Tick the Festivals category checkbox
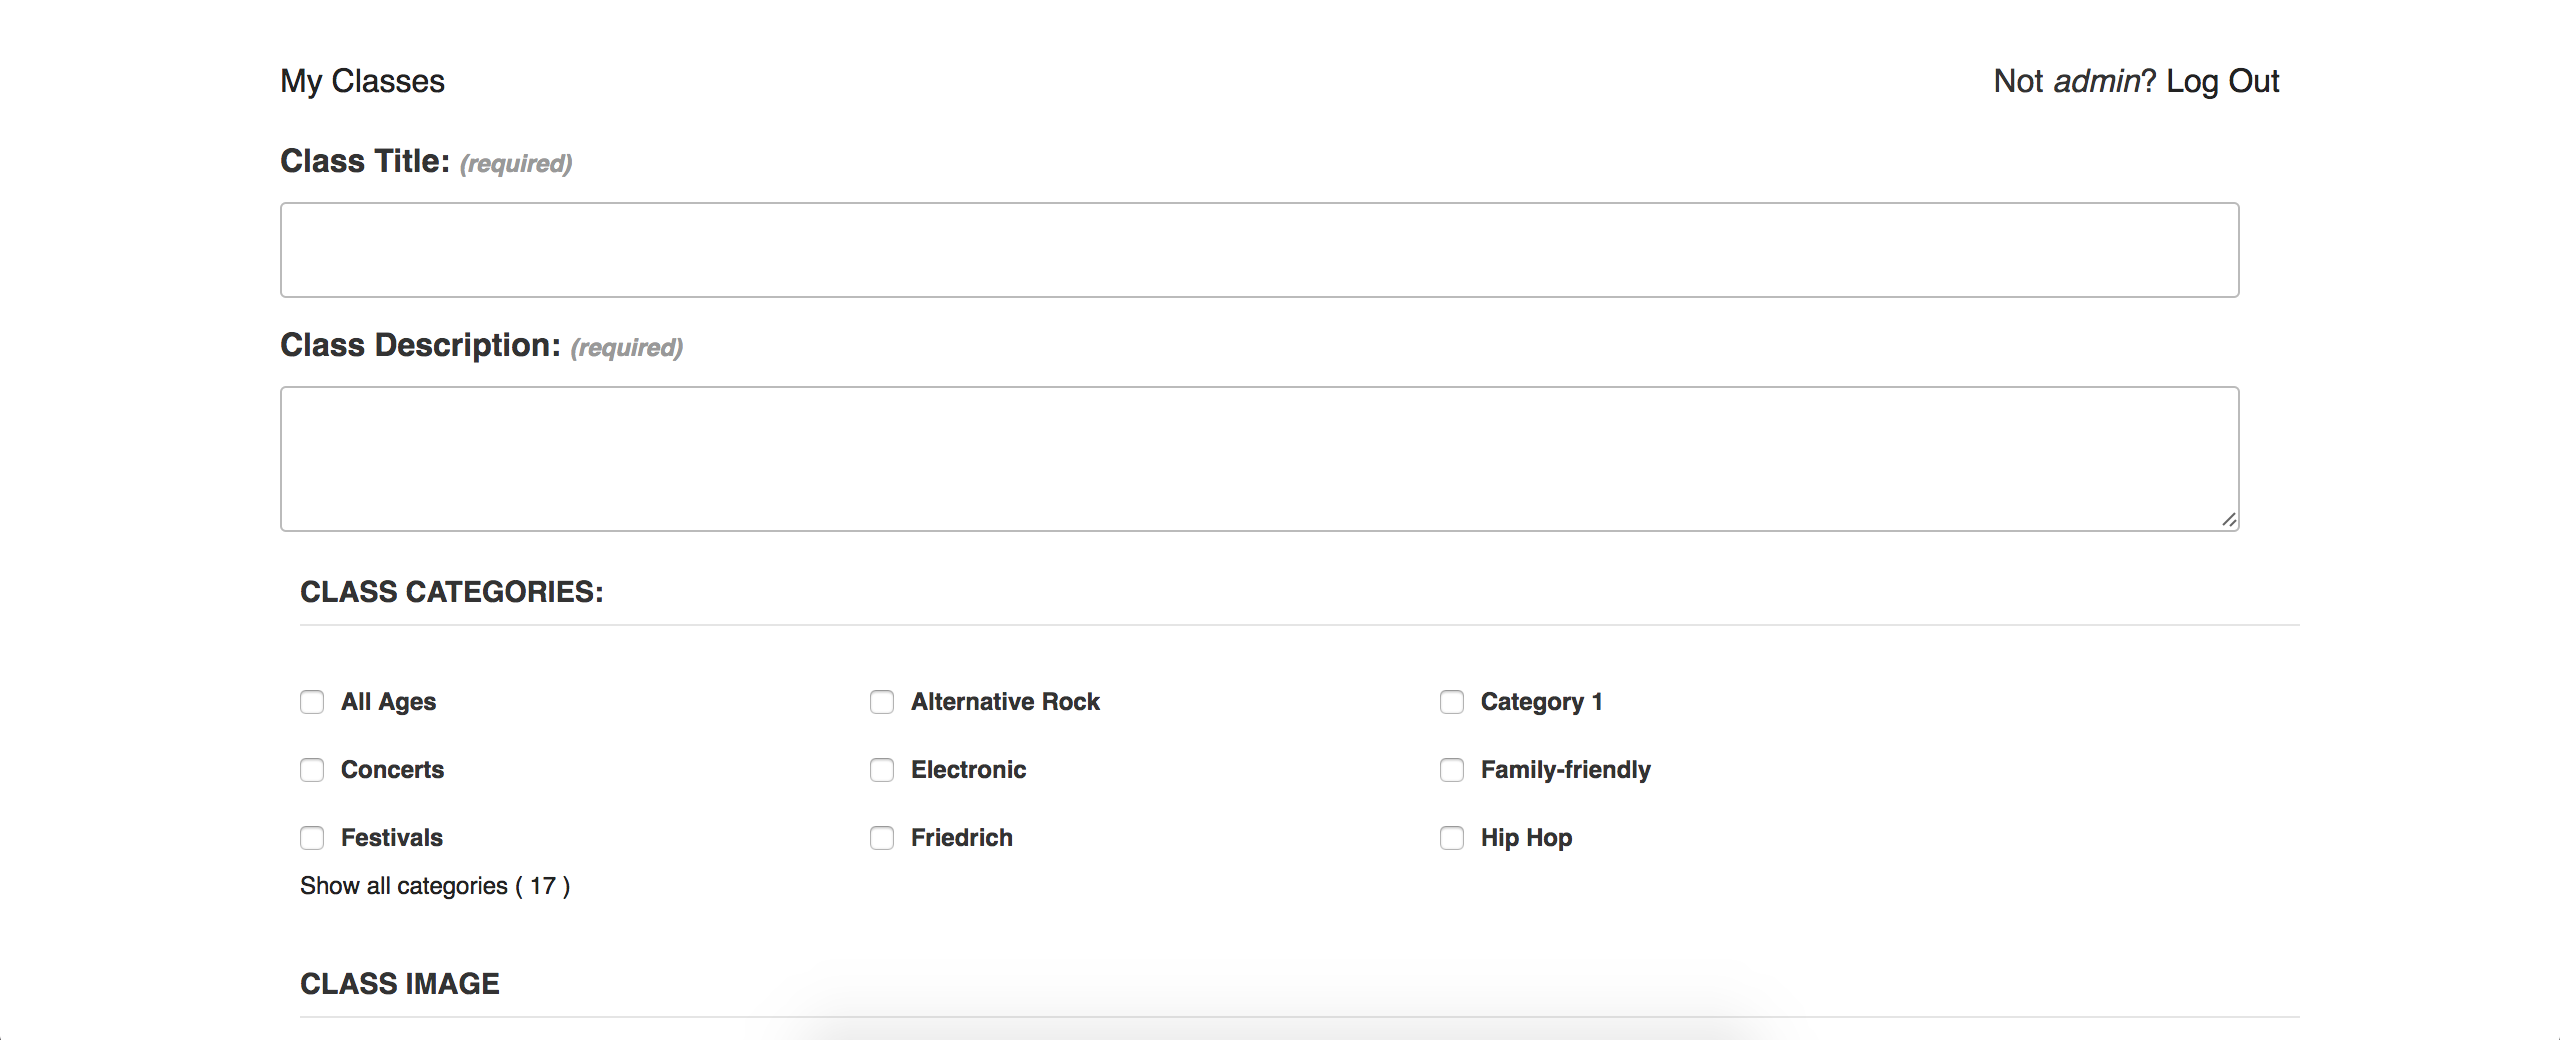The image size is (2560, 1040). point(312,838)
